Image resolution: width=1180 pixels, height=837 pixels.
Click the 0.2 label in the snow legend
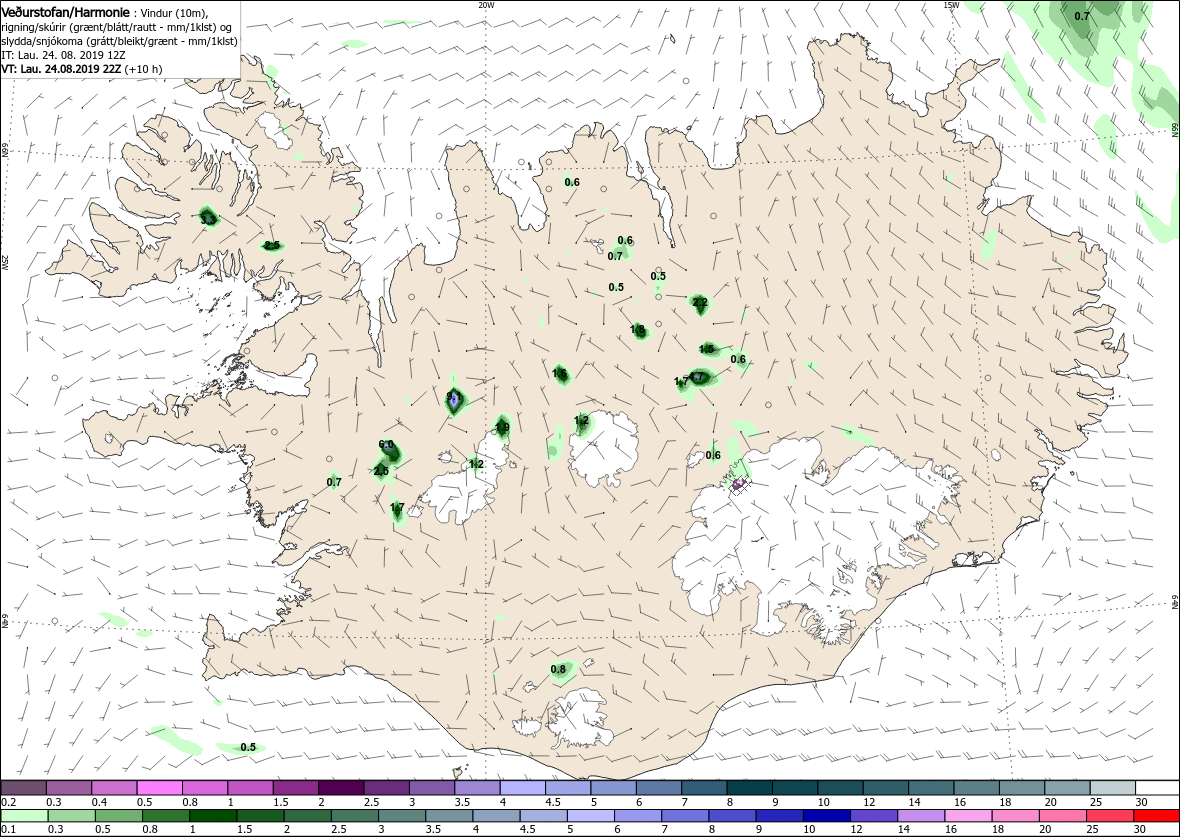9,802
